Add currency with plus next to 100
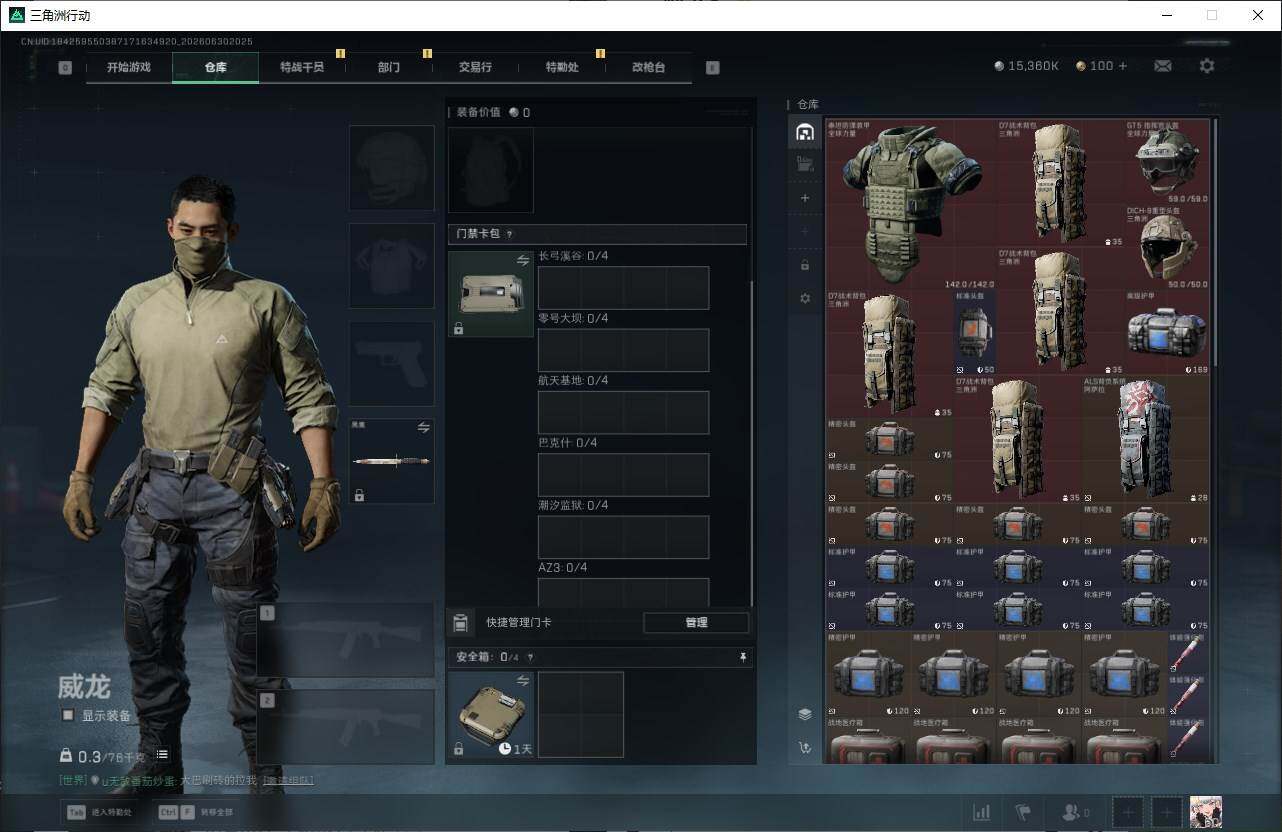 click(1122, 66)
